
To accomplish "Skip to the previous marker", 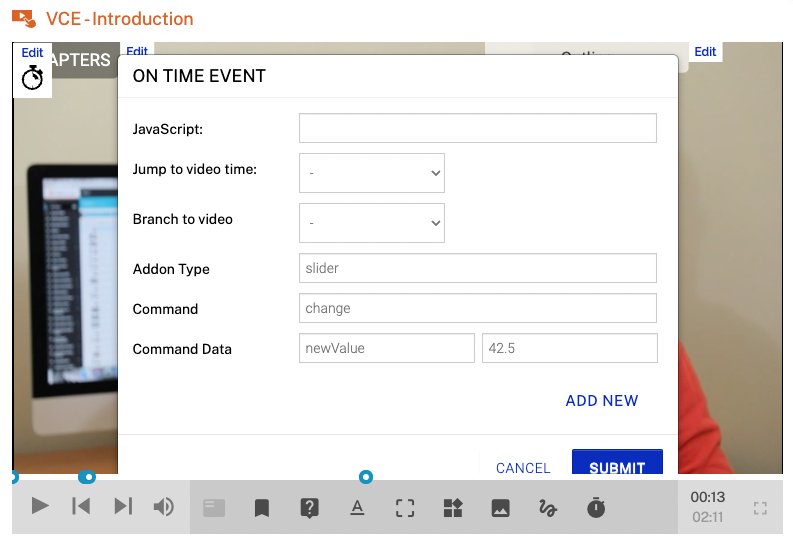I will tap(81, 507).
